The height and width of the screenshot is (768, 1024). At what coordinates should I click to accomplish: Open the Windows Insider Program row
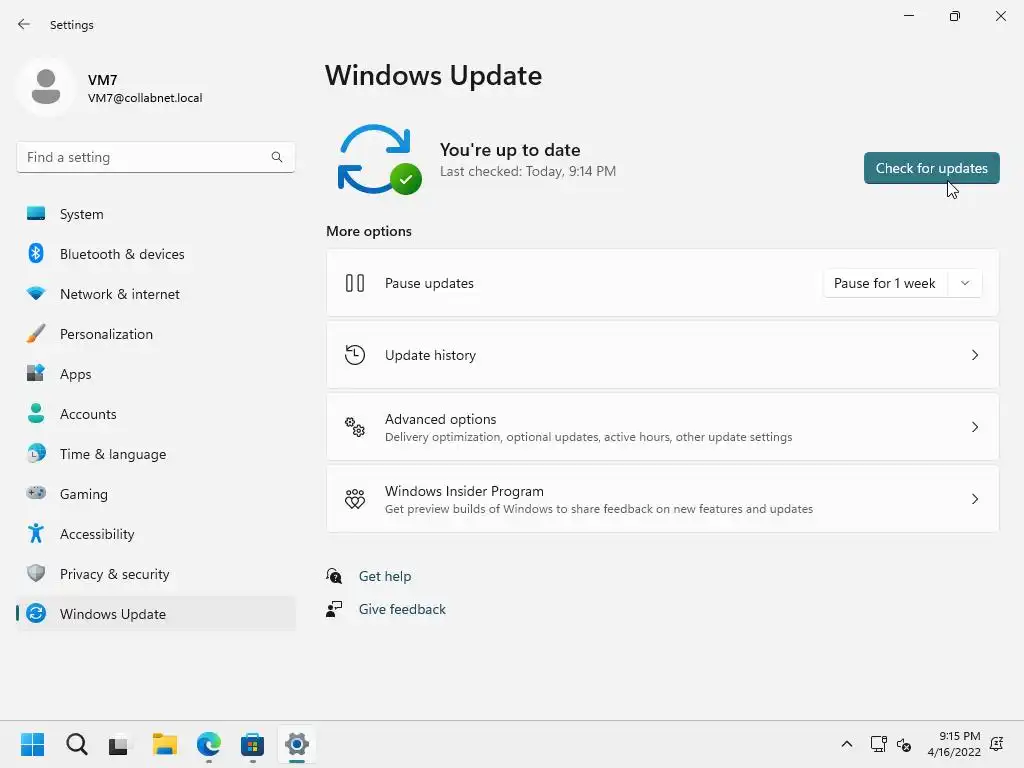(662, 499)
